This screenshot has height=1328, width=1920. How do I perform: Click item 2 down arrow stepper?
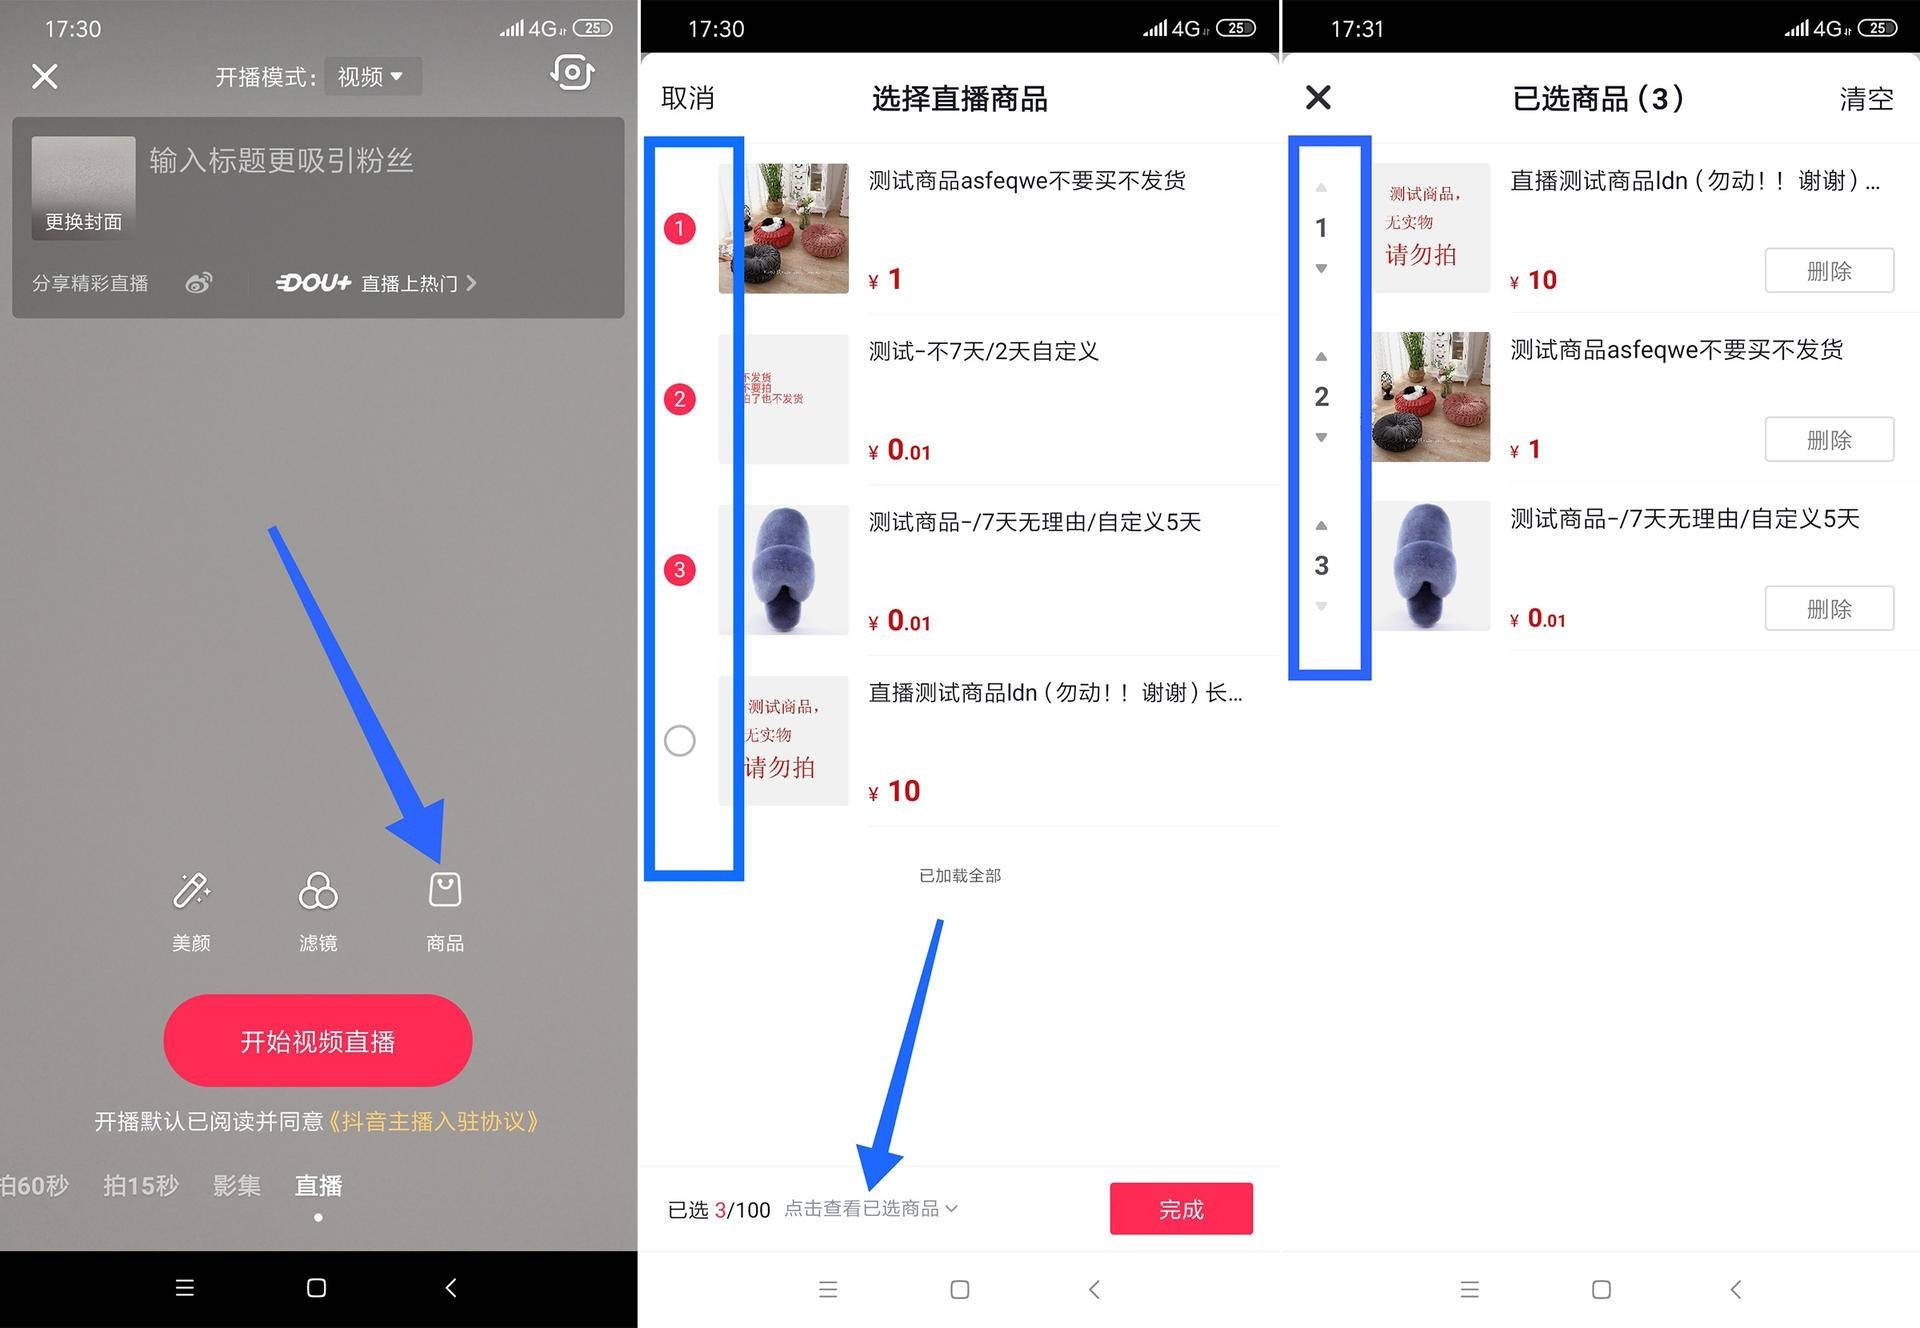(x=1325, y=442)
